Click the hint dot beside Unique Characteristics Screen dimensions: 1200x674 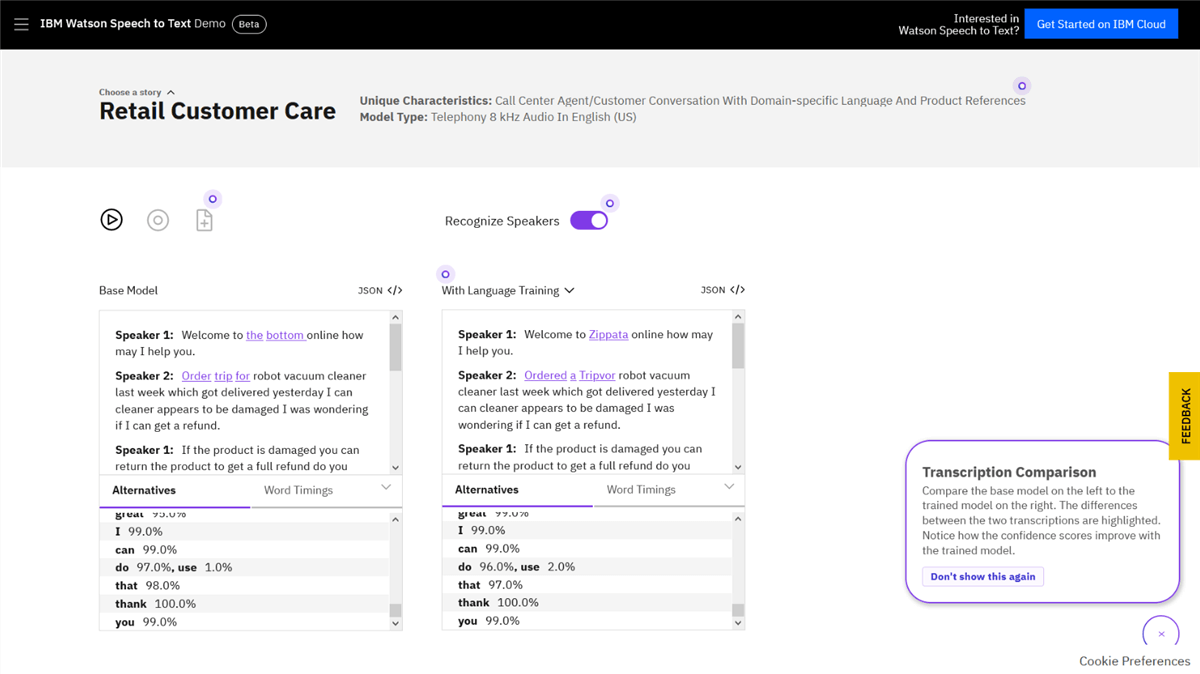(x=1021, y=86)
